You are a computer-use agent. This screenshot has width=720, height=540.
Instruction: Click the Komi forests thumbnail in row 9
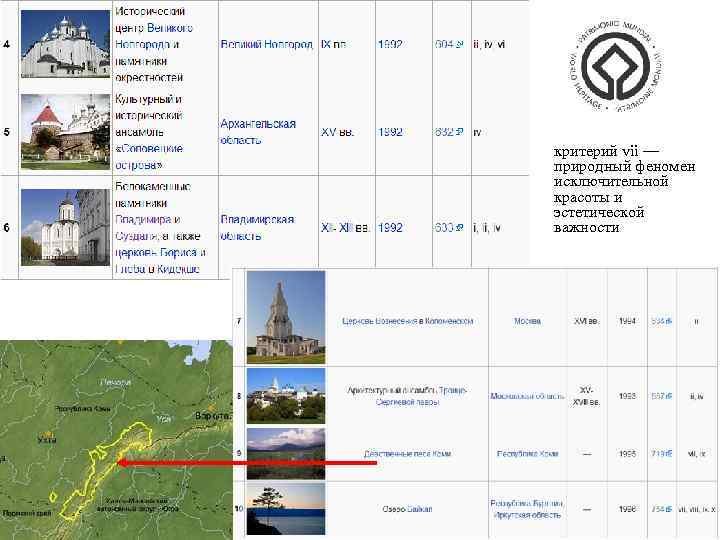[x=286, y=454]
